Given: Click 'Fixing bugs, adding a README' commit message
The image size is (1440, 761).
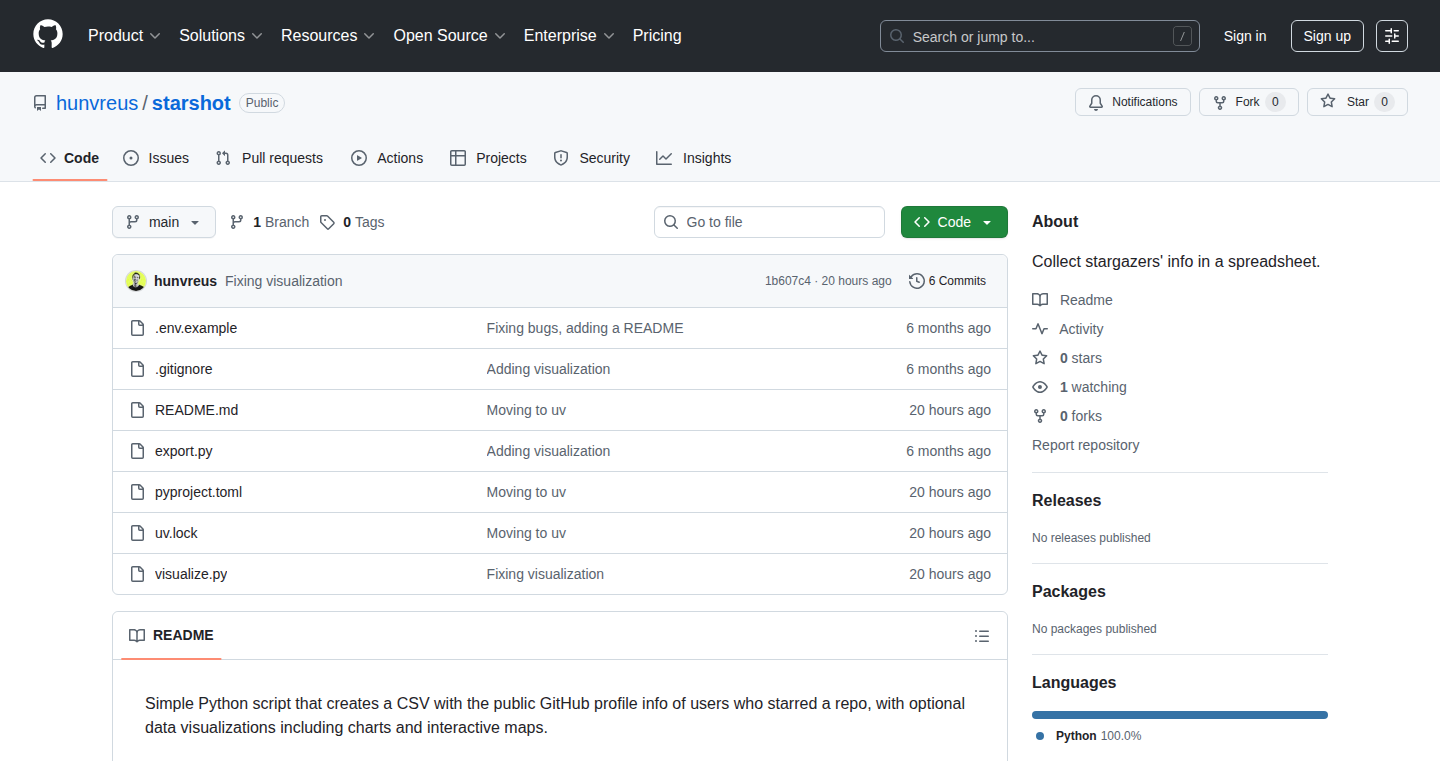Looking at the screenshot, I should click(585, 328).
